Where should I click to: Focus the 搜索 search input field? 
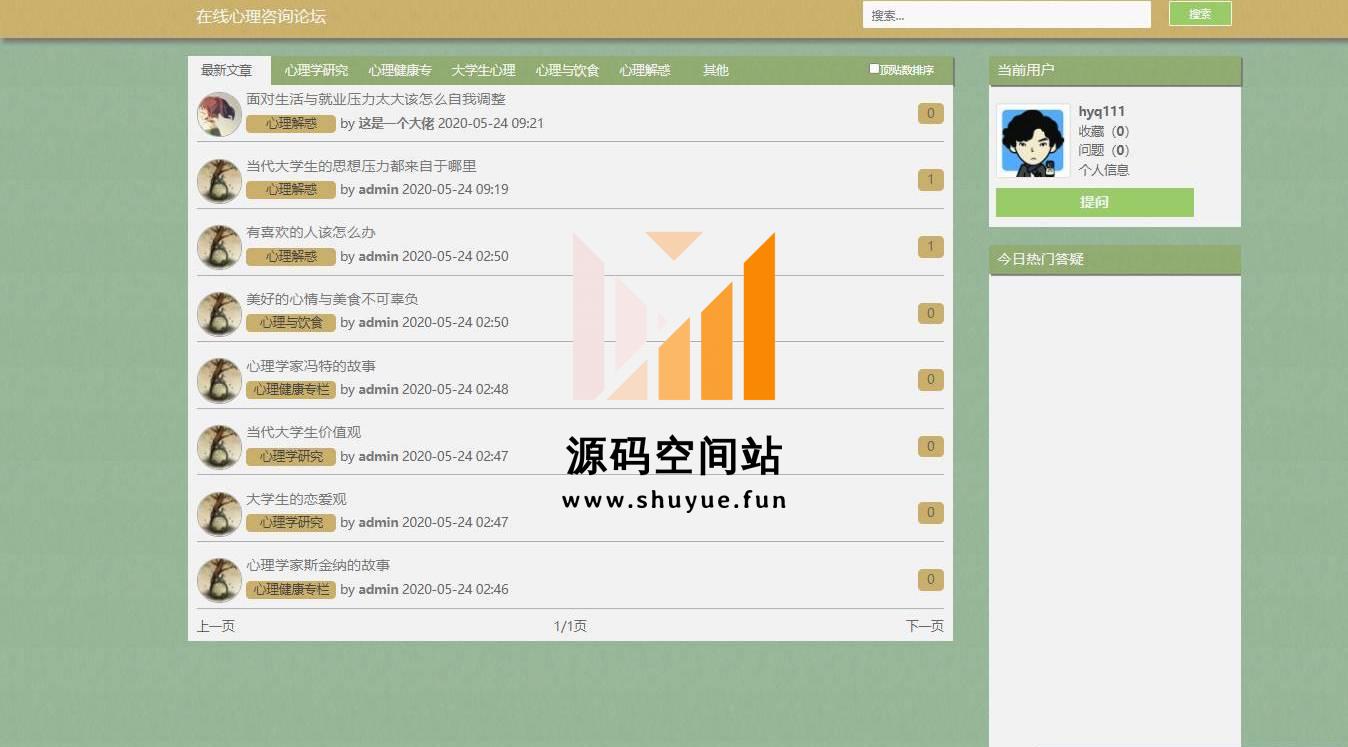point(1007,15)
